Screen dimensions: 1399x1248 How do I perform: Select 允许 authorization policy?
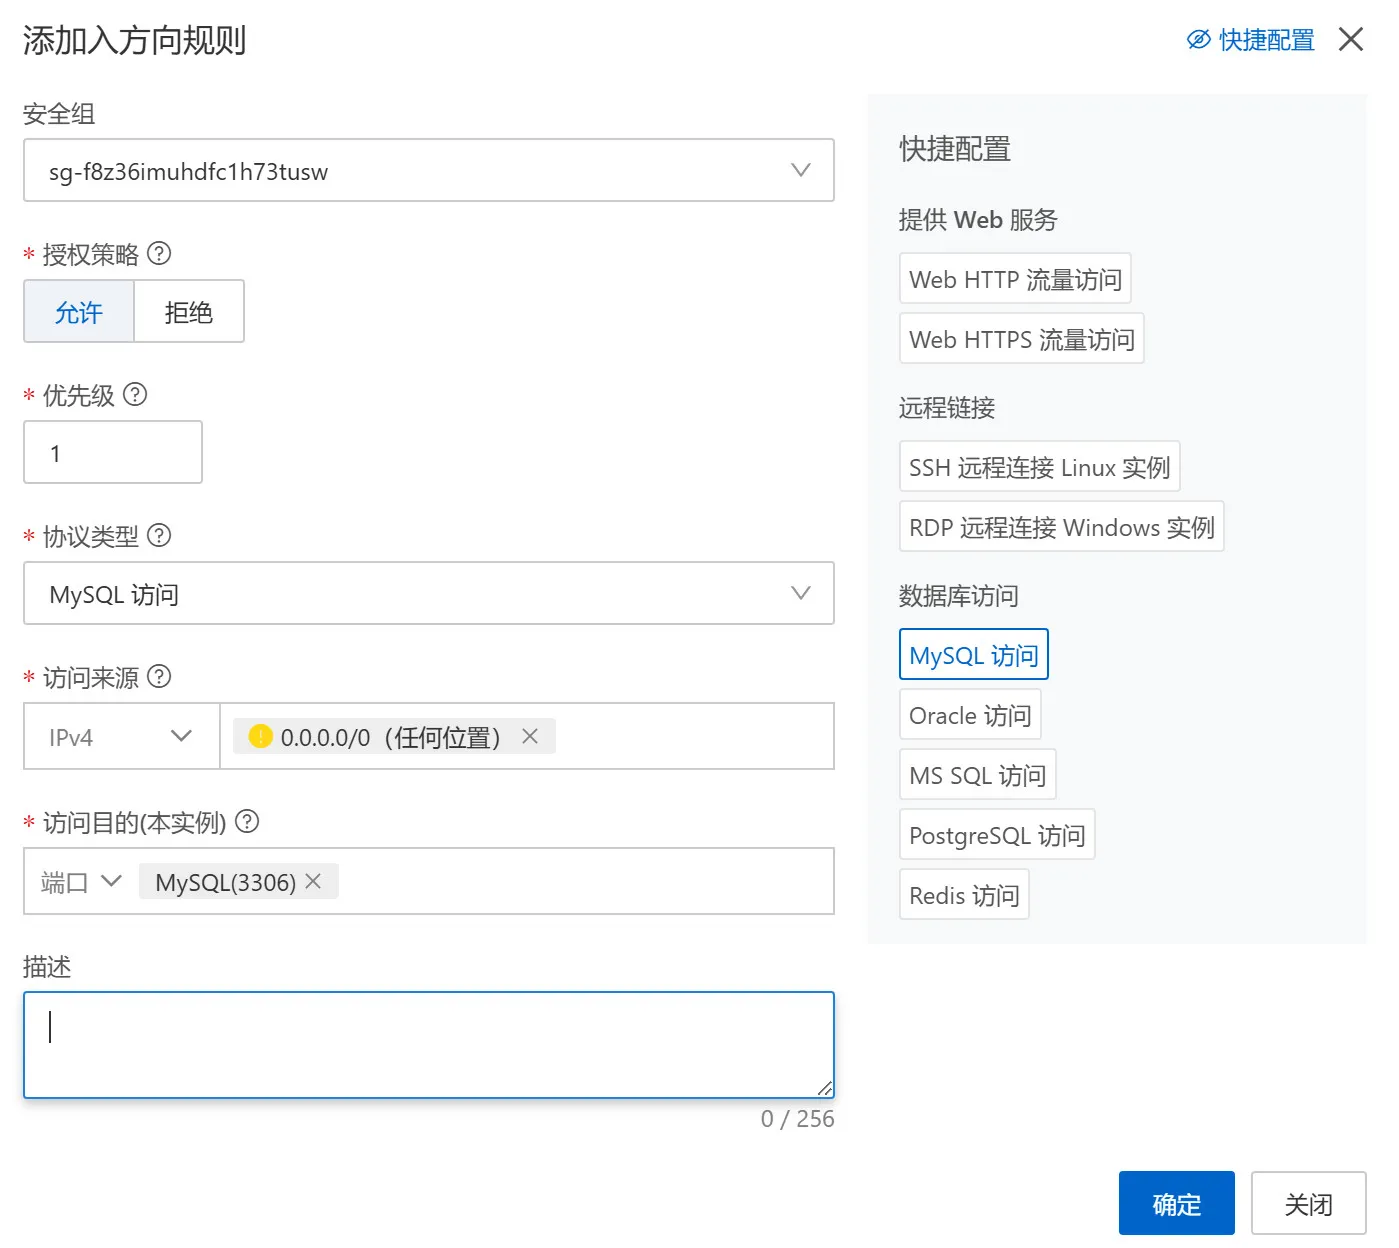[79, 312]
